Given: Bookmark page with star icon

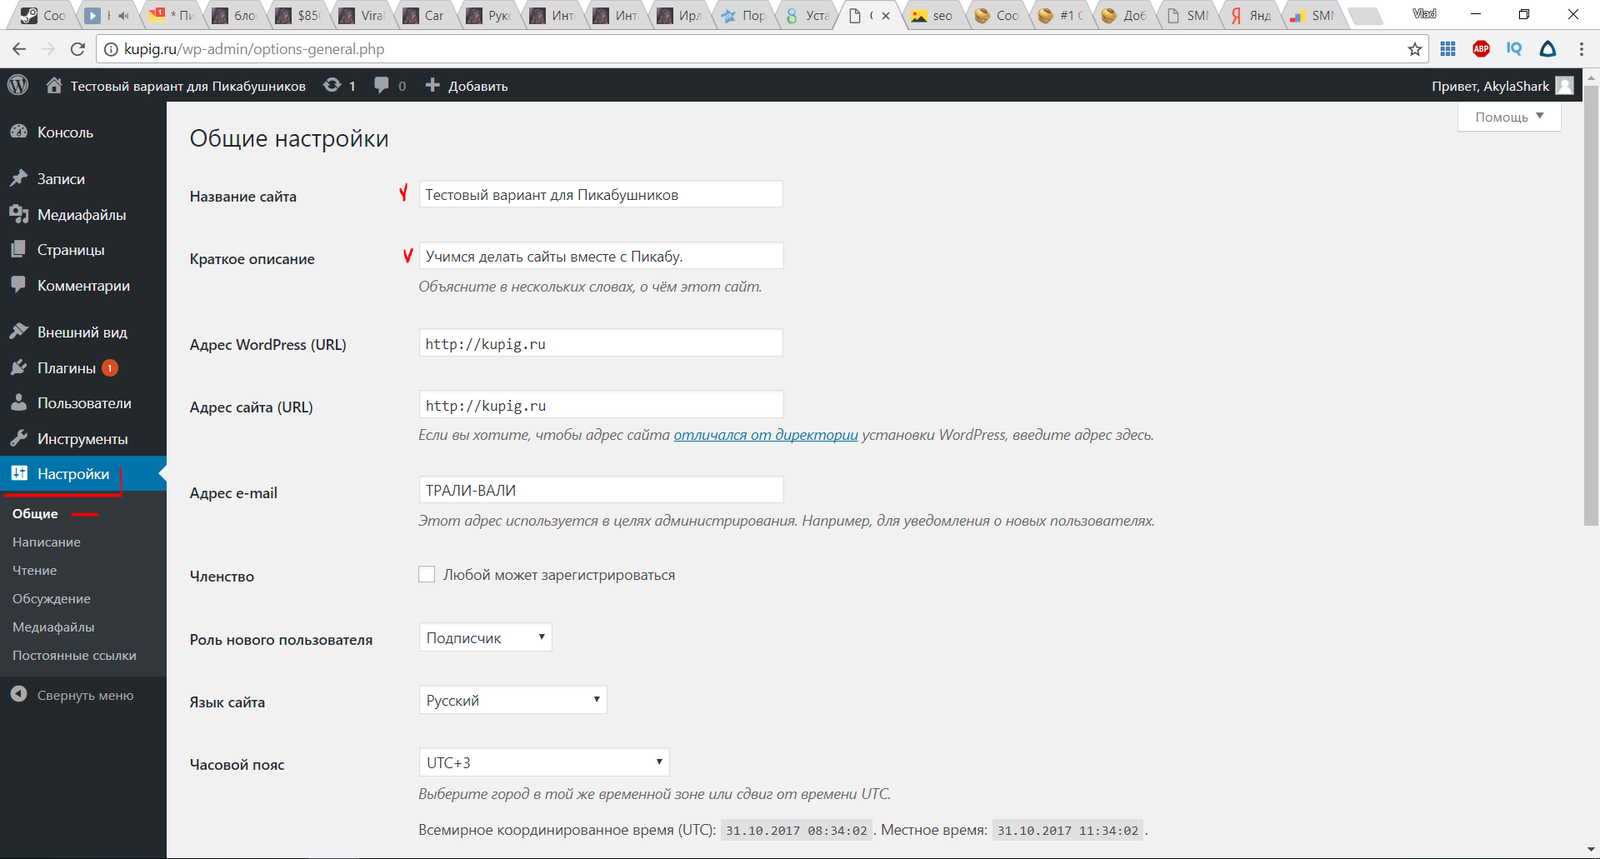Looking at the screenshot, I should 1414,49.
